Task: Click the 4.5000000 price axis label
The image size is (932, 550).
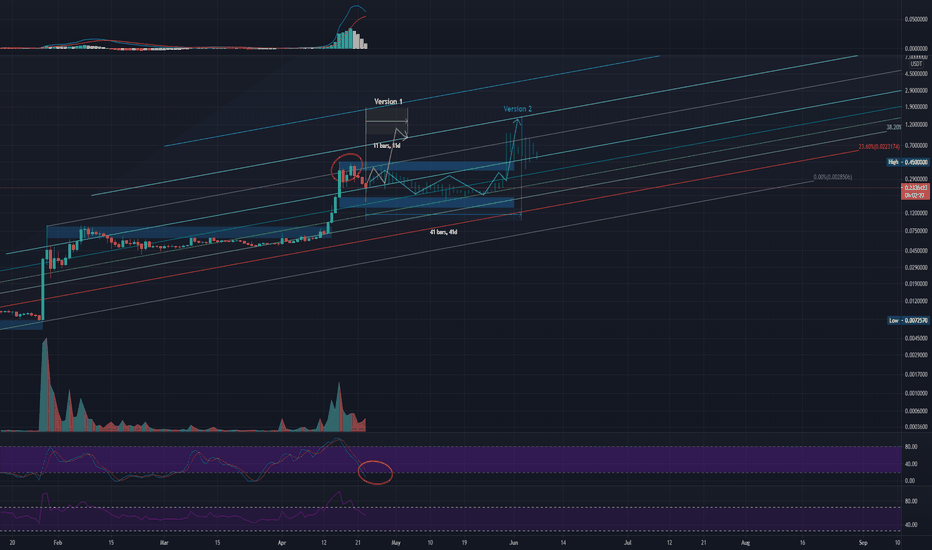Action: click(x=916, y=74)
